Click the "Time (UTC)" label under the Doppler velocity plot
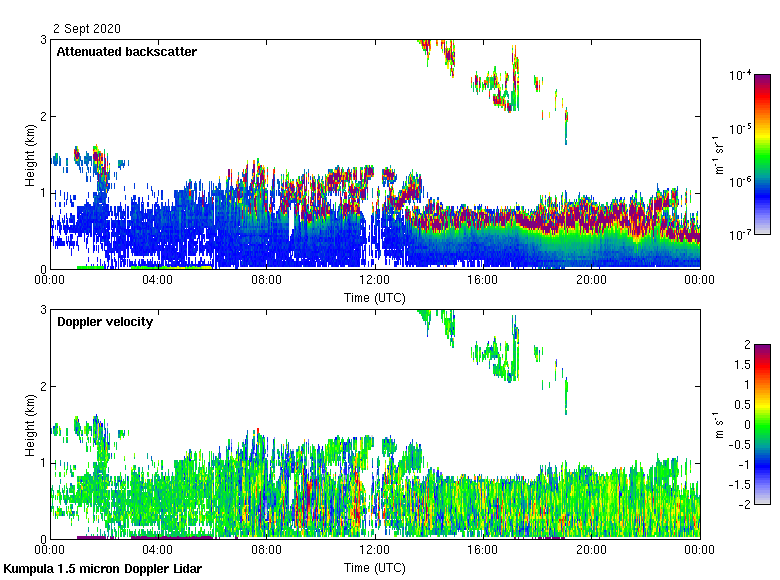 (x=375, y=568)
